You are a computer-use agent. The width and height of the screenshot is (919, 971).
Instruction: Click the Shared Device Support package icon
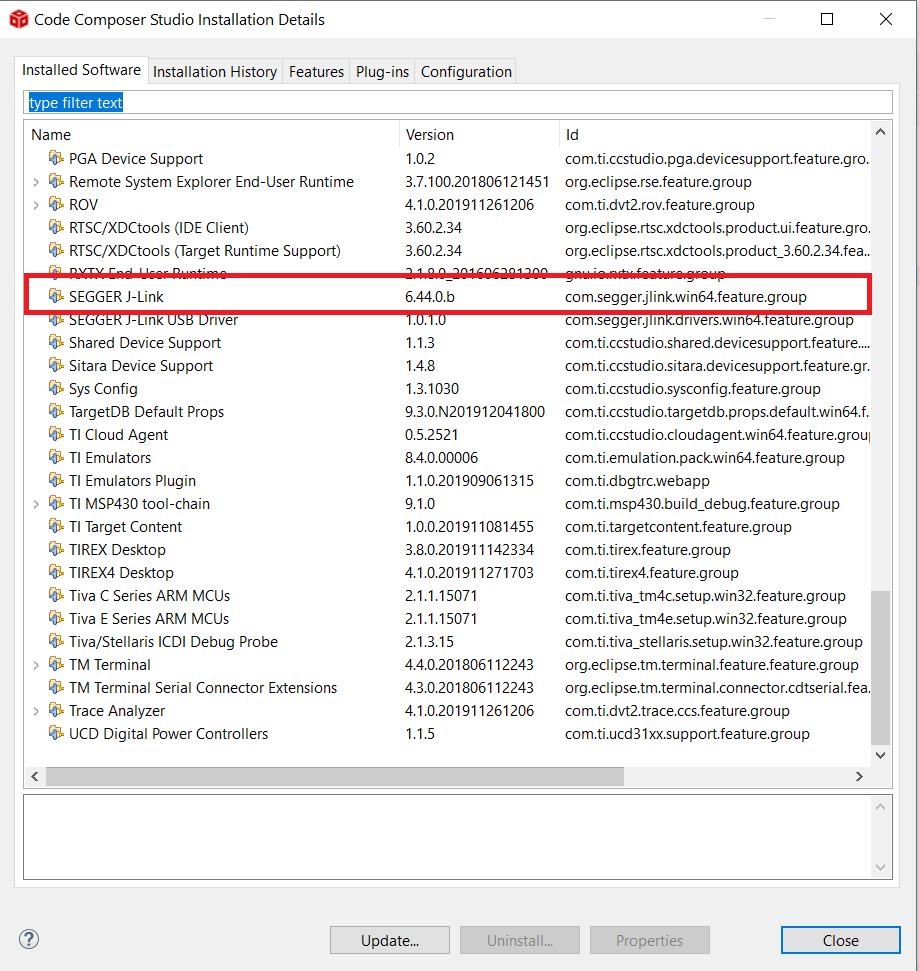[x=56, y=342]
